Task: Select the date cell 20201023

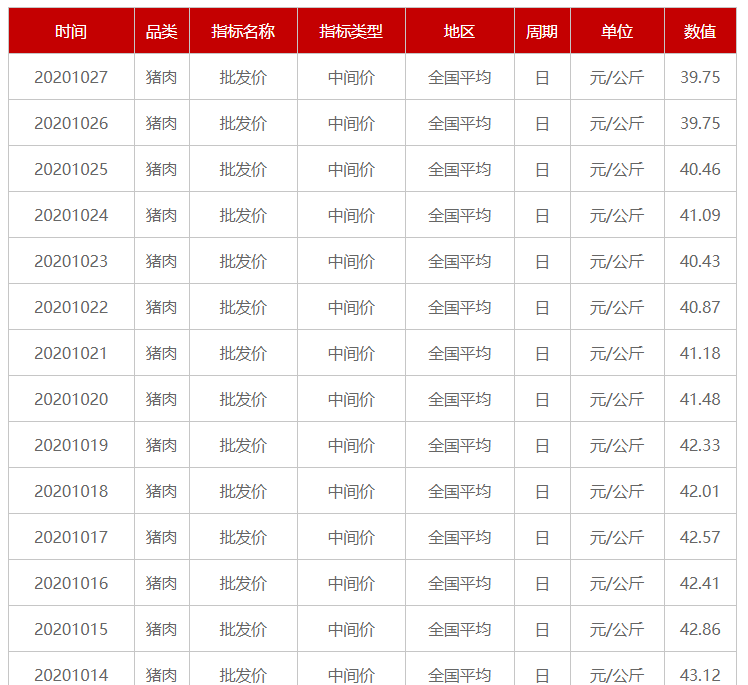Action: (71, 261)
